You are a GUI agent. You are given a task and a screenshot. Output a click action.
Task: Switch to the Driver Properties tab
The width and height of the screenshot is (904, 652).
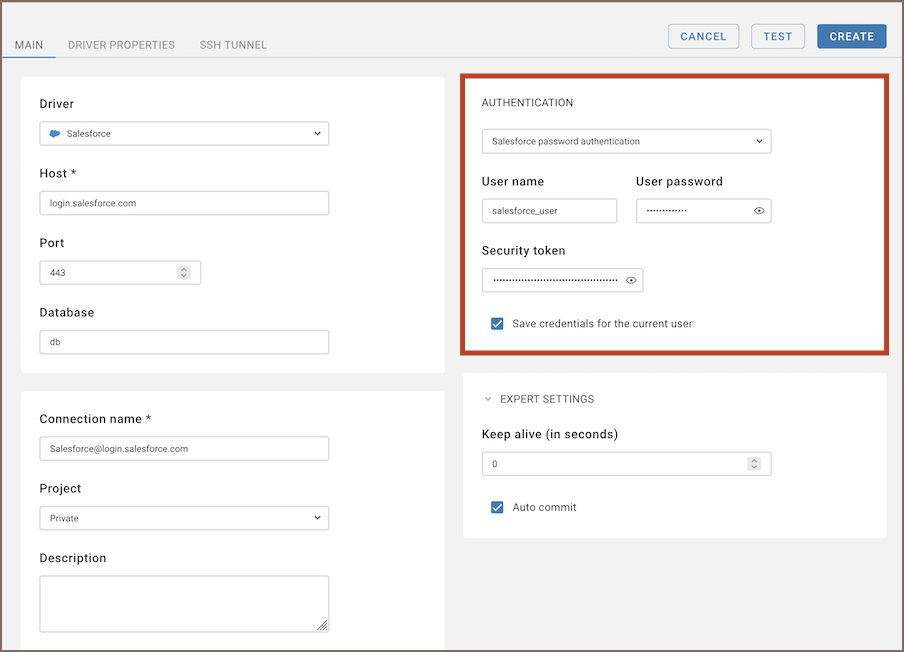tap(121, 45)
